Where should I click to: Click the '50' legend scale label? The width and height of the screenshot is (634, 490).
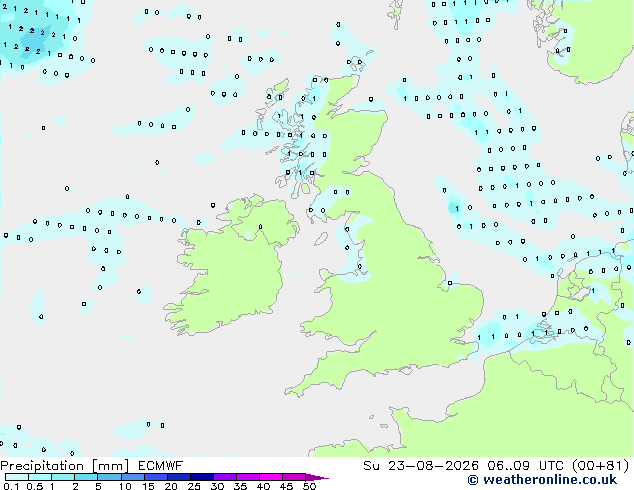[310, 486]
